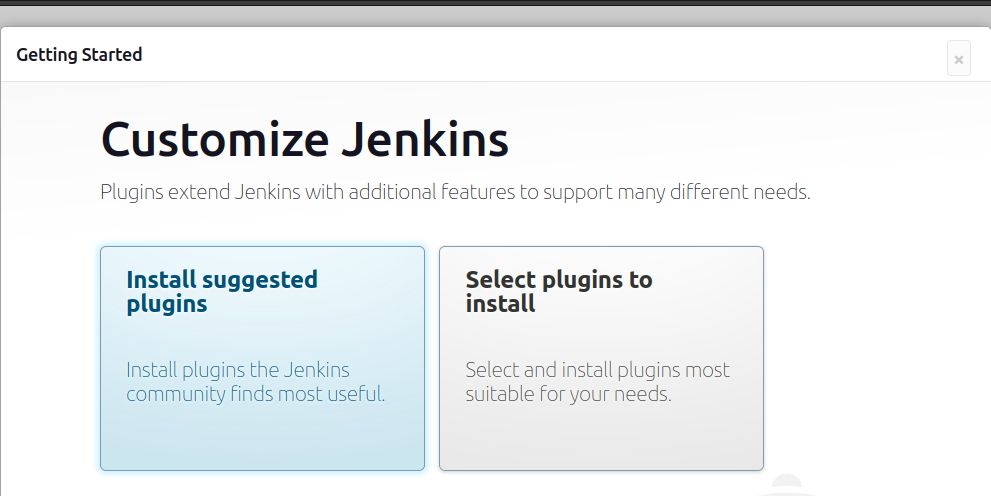Choose the Select plugins to install card
Screen dimensions: 991x496
pyautogui.click(x=601, y=357)
